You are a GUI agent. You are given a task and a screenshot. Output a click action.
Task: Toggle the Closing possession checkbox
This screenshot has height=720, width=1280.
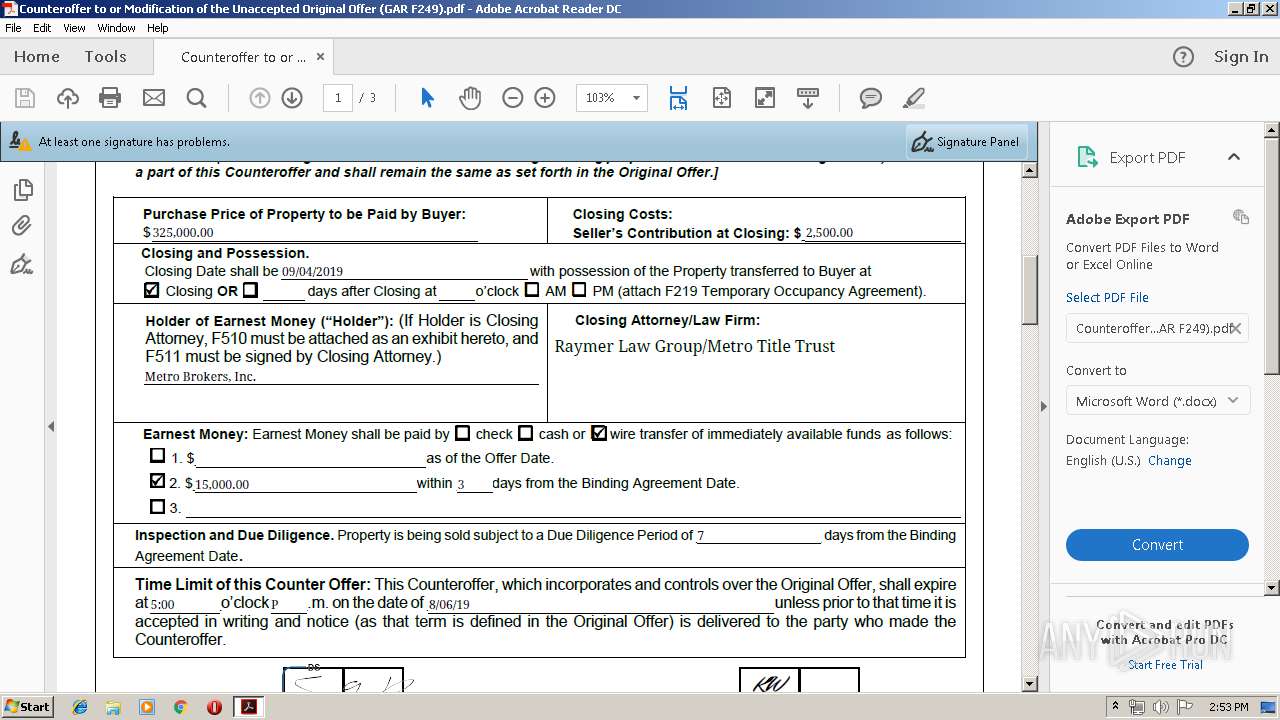(x=152, y=290)
